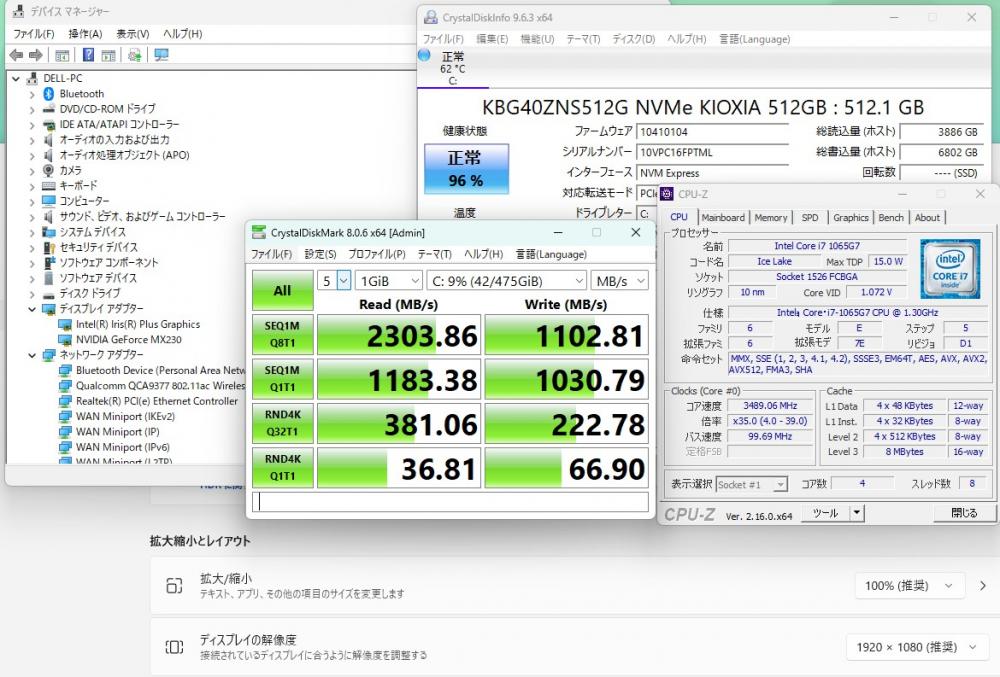Select the セキュリティ デバイス category icon
1000x677 pixels.
(x=48, y=247)
